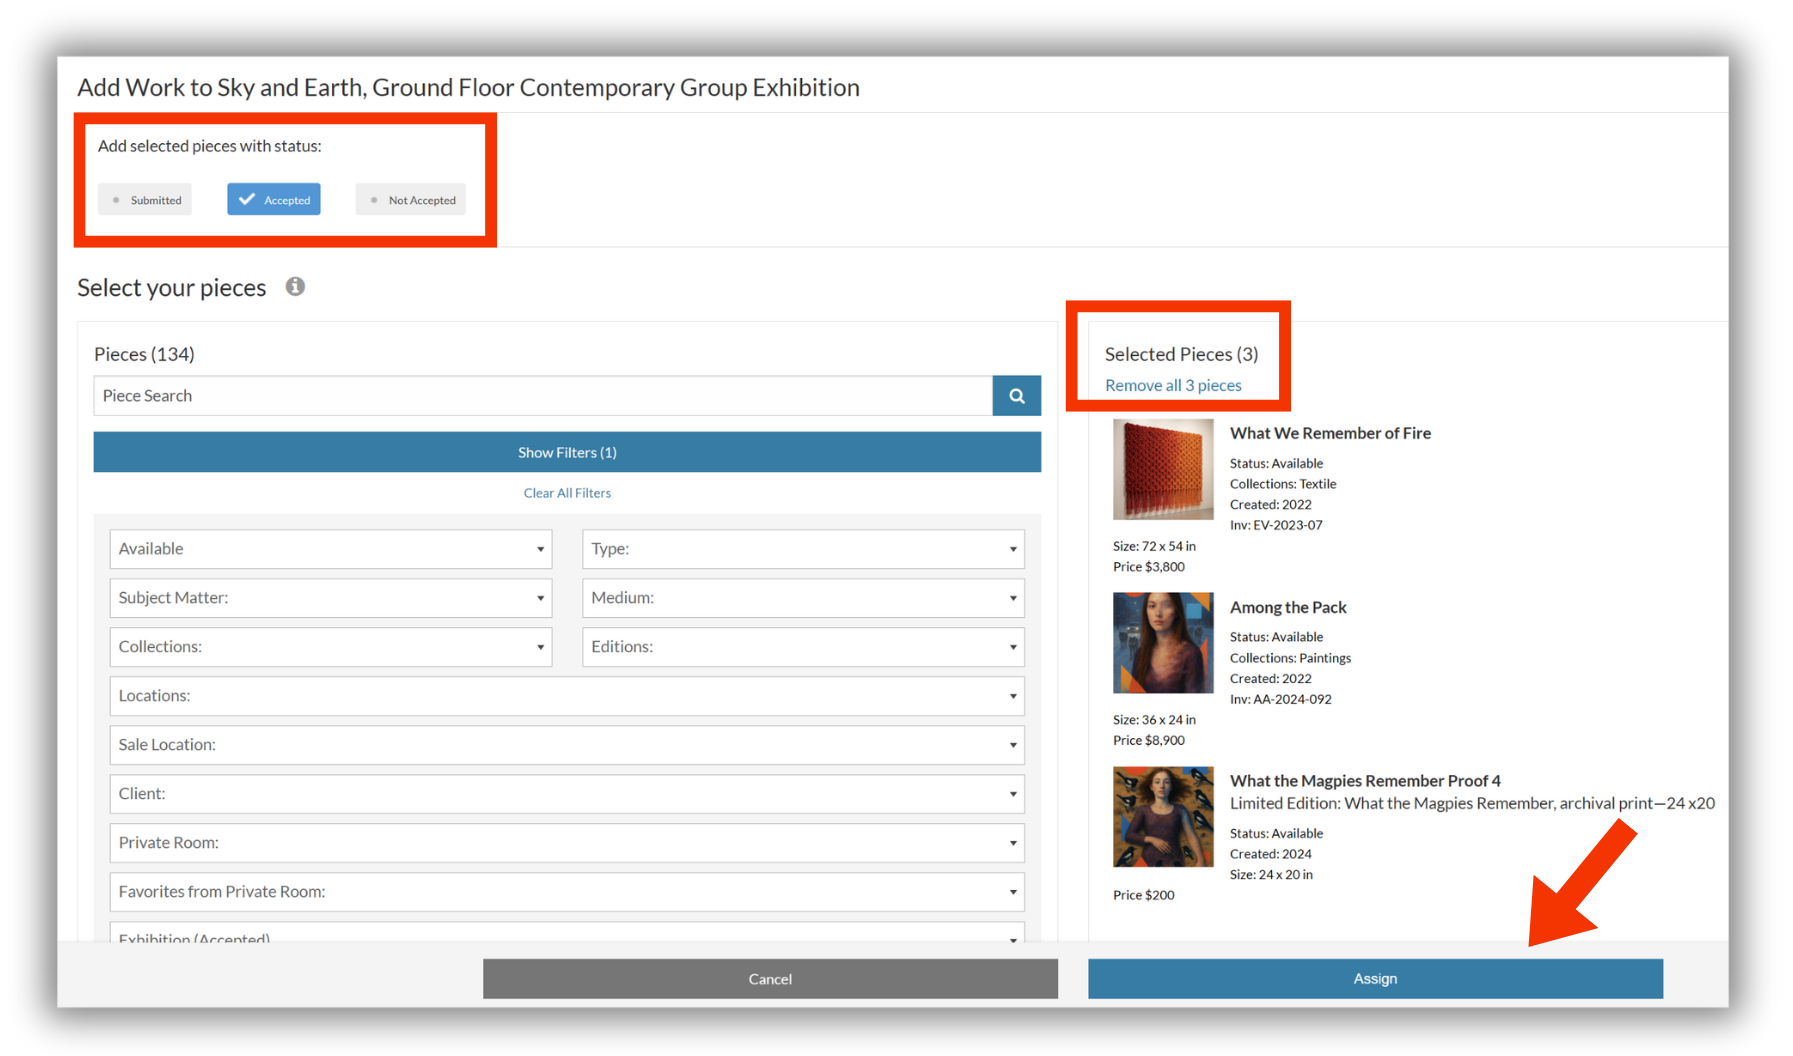
Task: Open the Private Room filter dropdown
Action: [x=567, y=843]
